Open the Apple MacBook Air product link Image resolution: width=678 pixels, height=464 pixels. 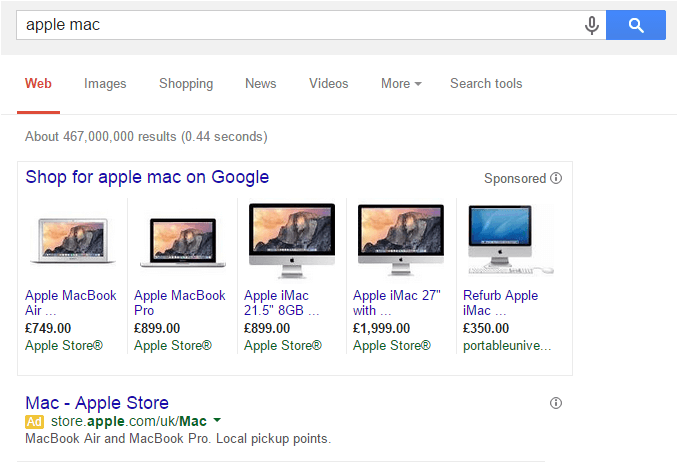tap(70, 303)
